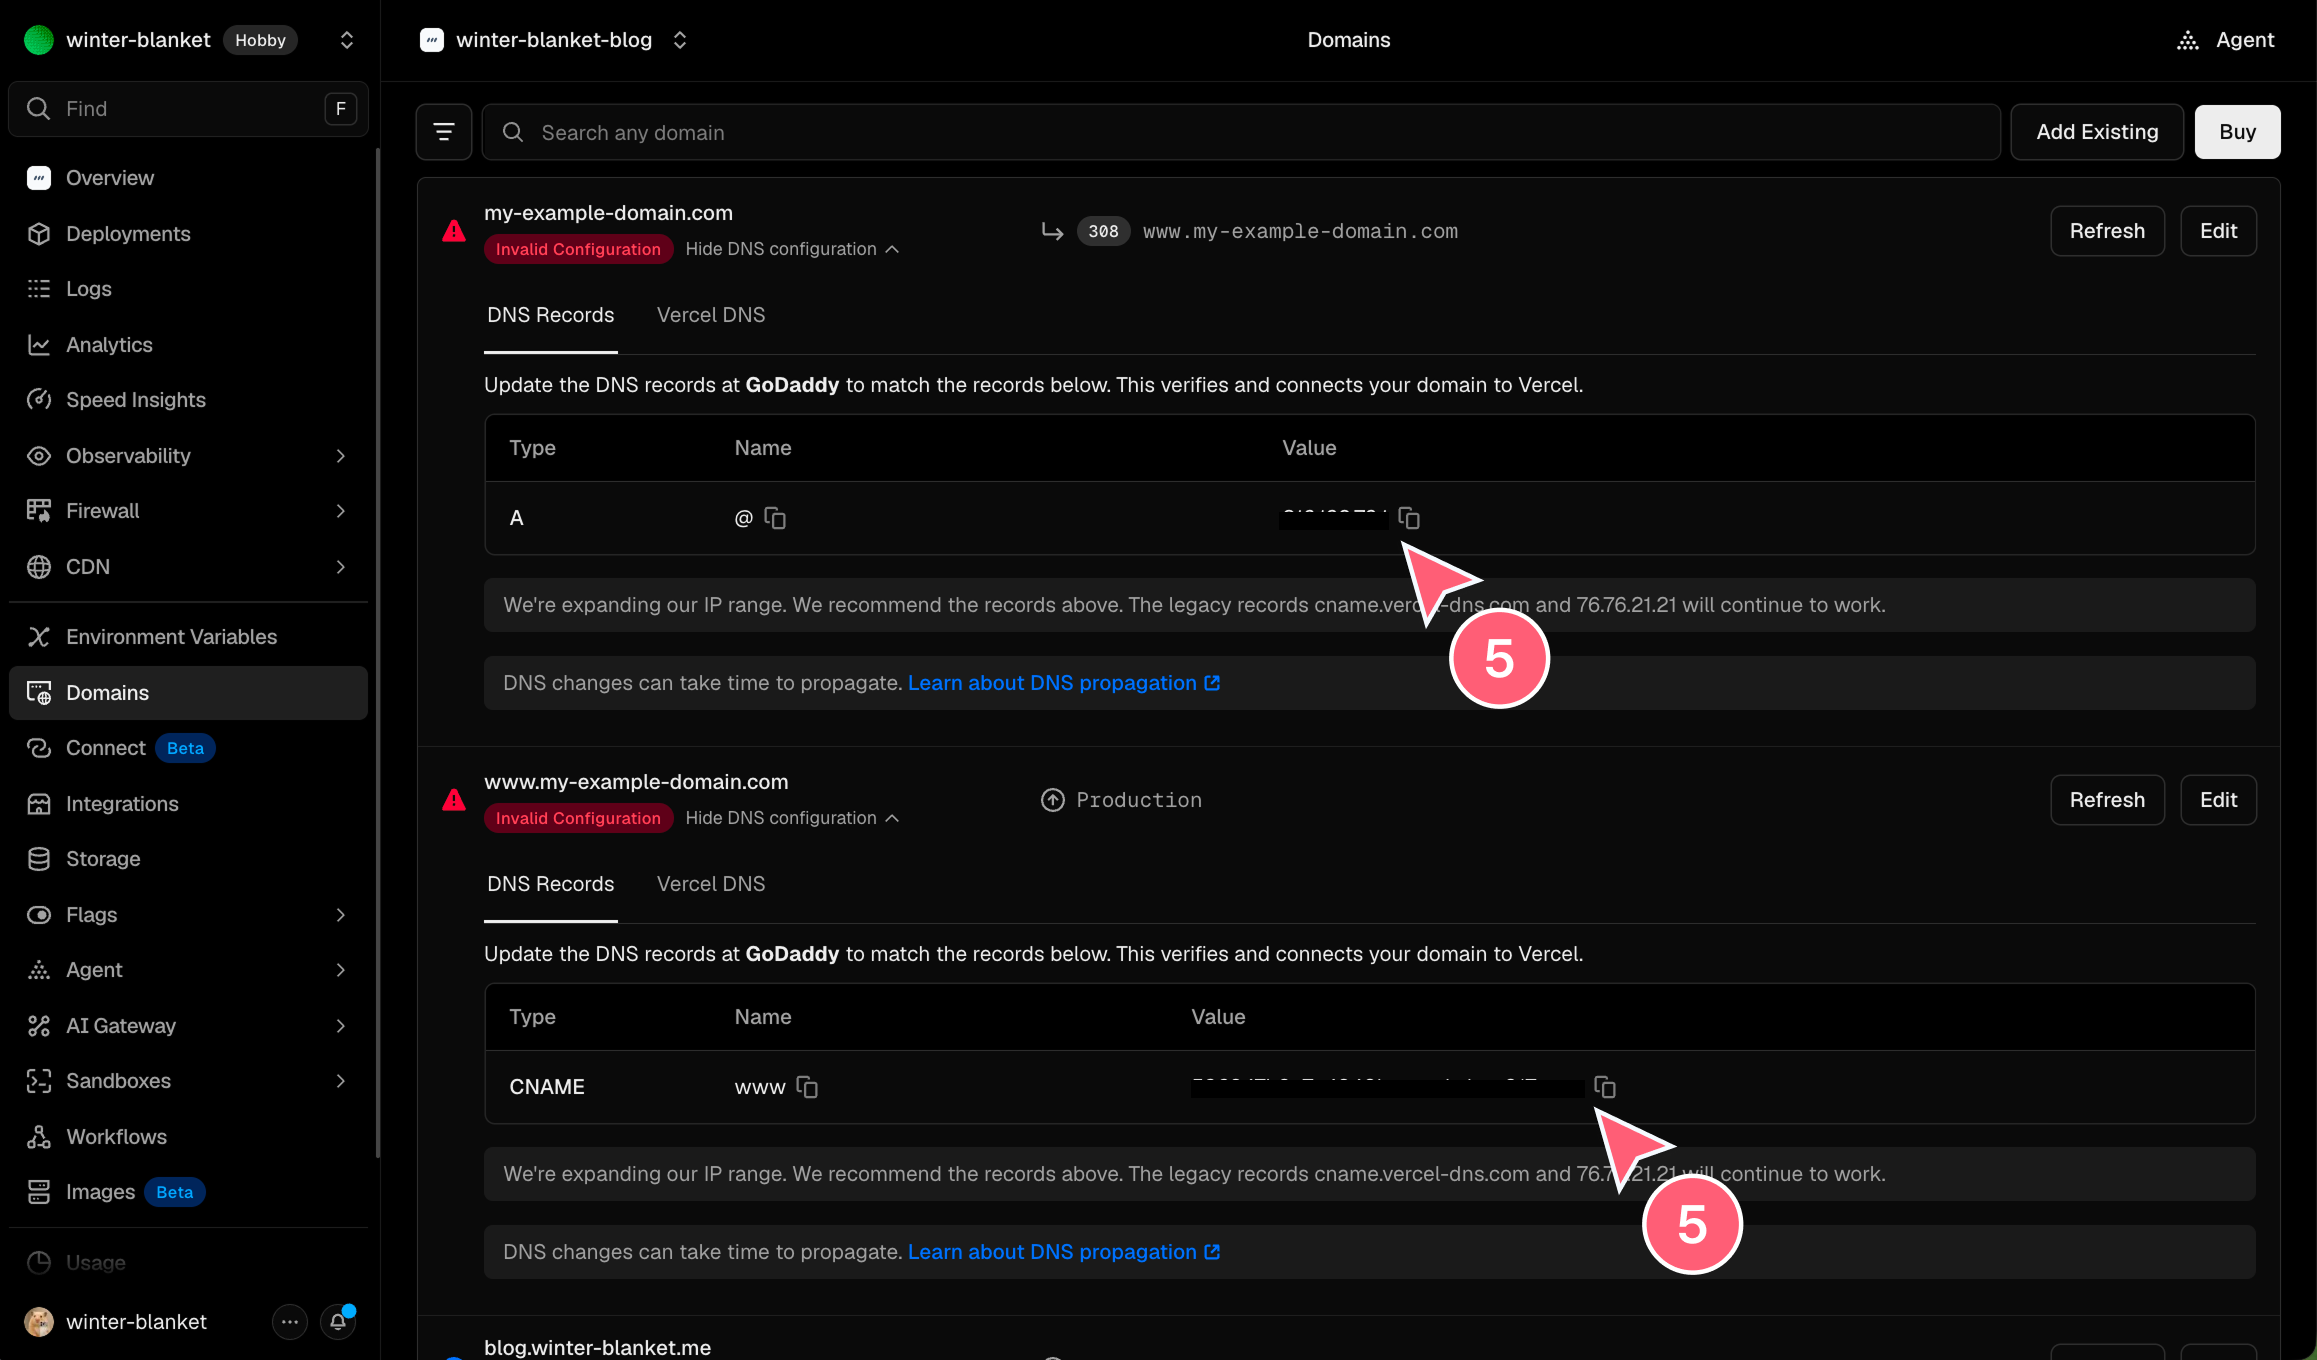2317x1360 pixels.
Task: Edit my-example-domain.com
Action: [2219, 231]
